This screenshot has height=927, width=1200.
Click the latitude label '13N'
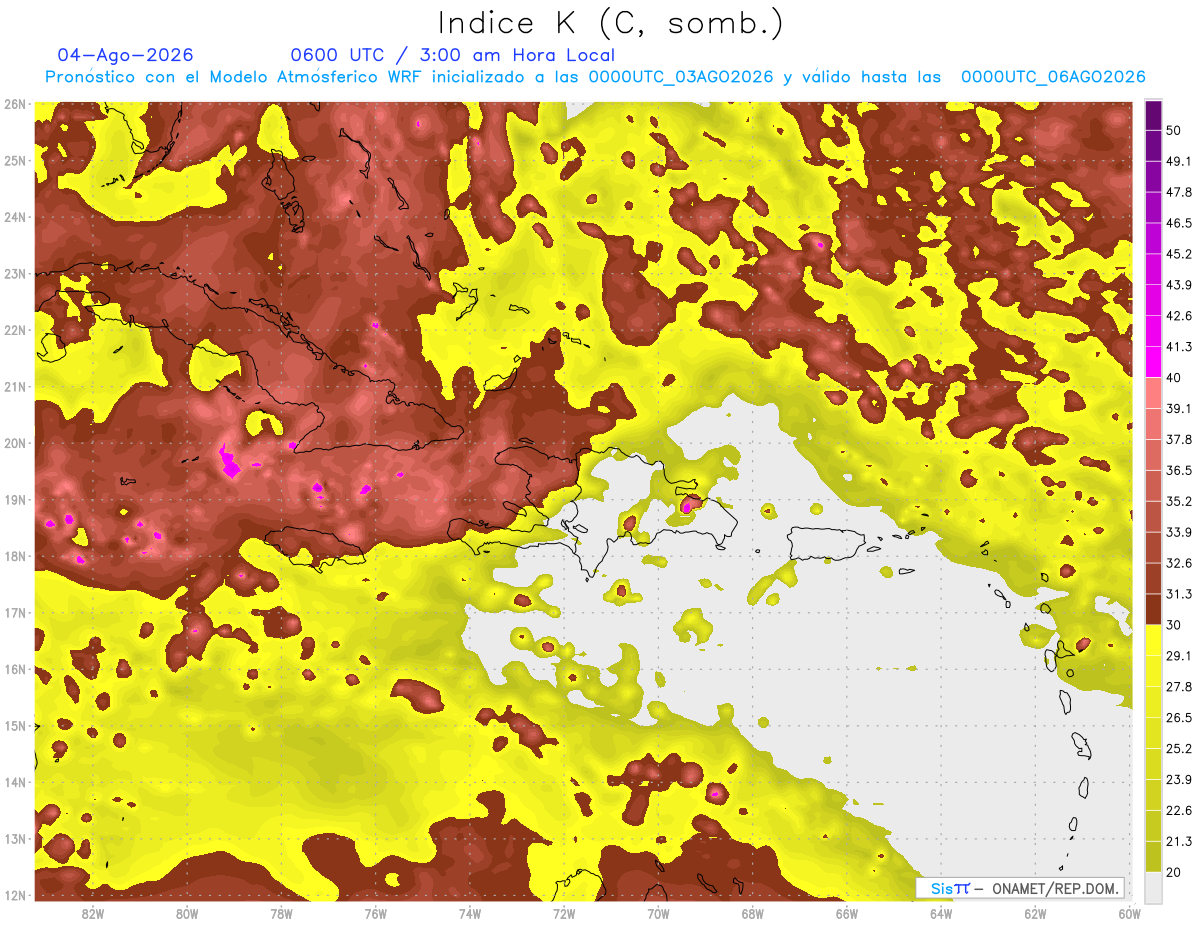[15, 839]
